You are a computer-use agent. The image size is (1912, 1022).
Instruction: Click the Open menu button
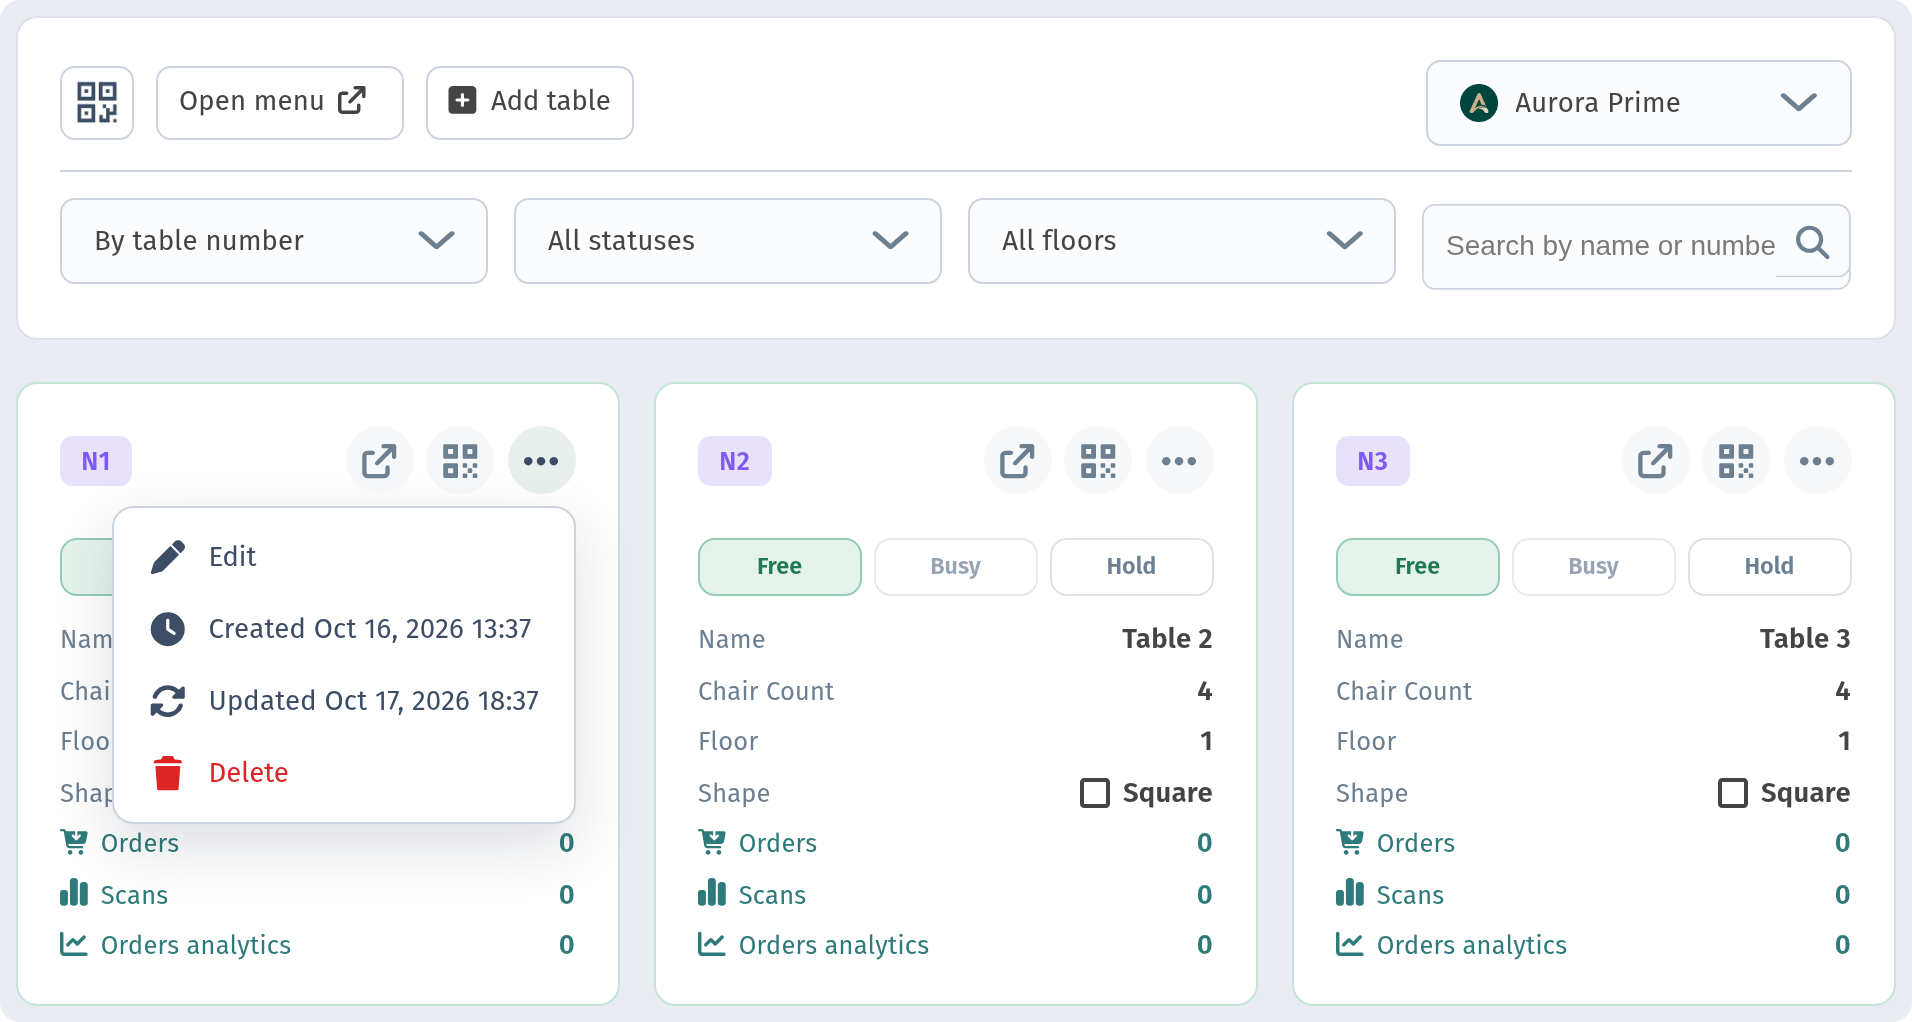coord(280,103)
